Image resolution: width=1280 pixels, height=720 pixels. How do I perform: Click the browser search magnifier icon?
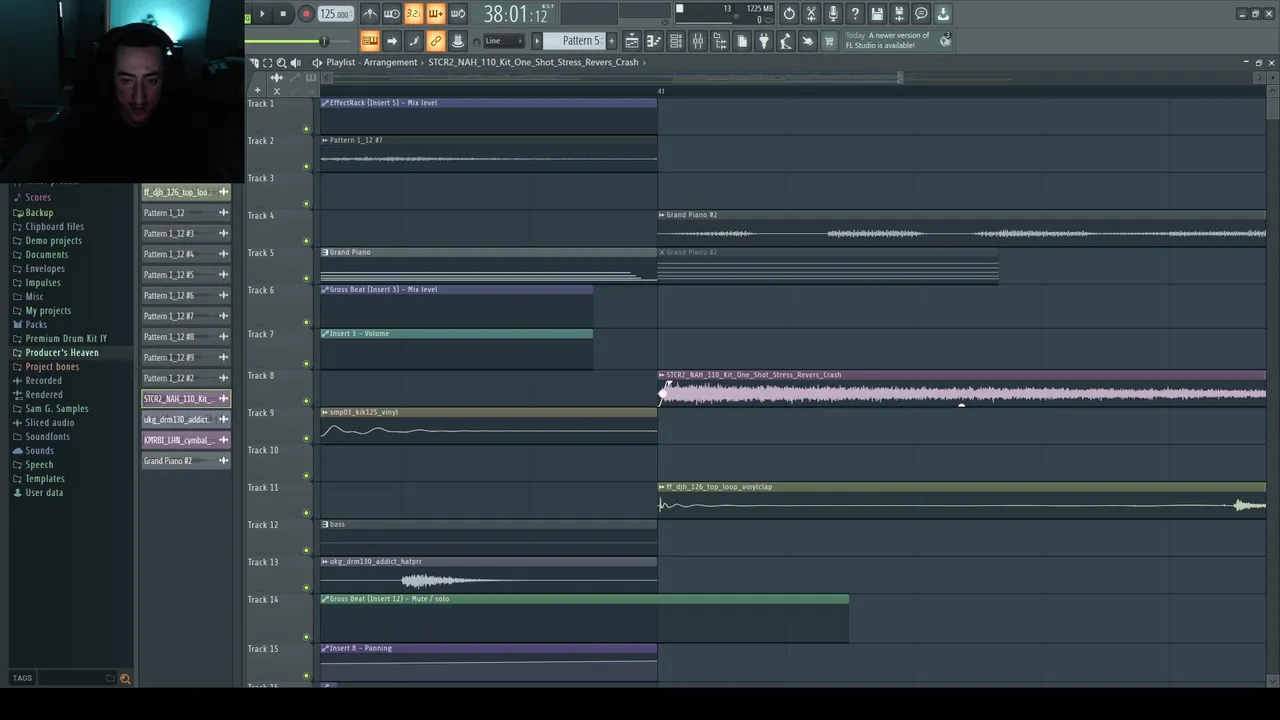click(125, 678)
